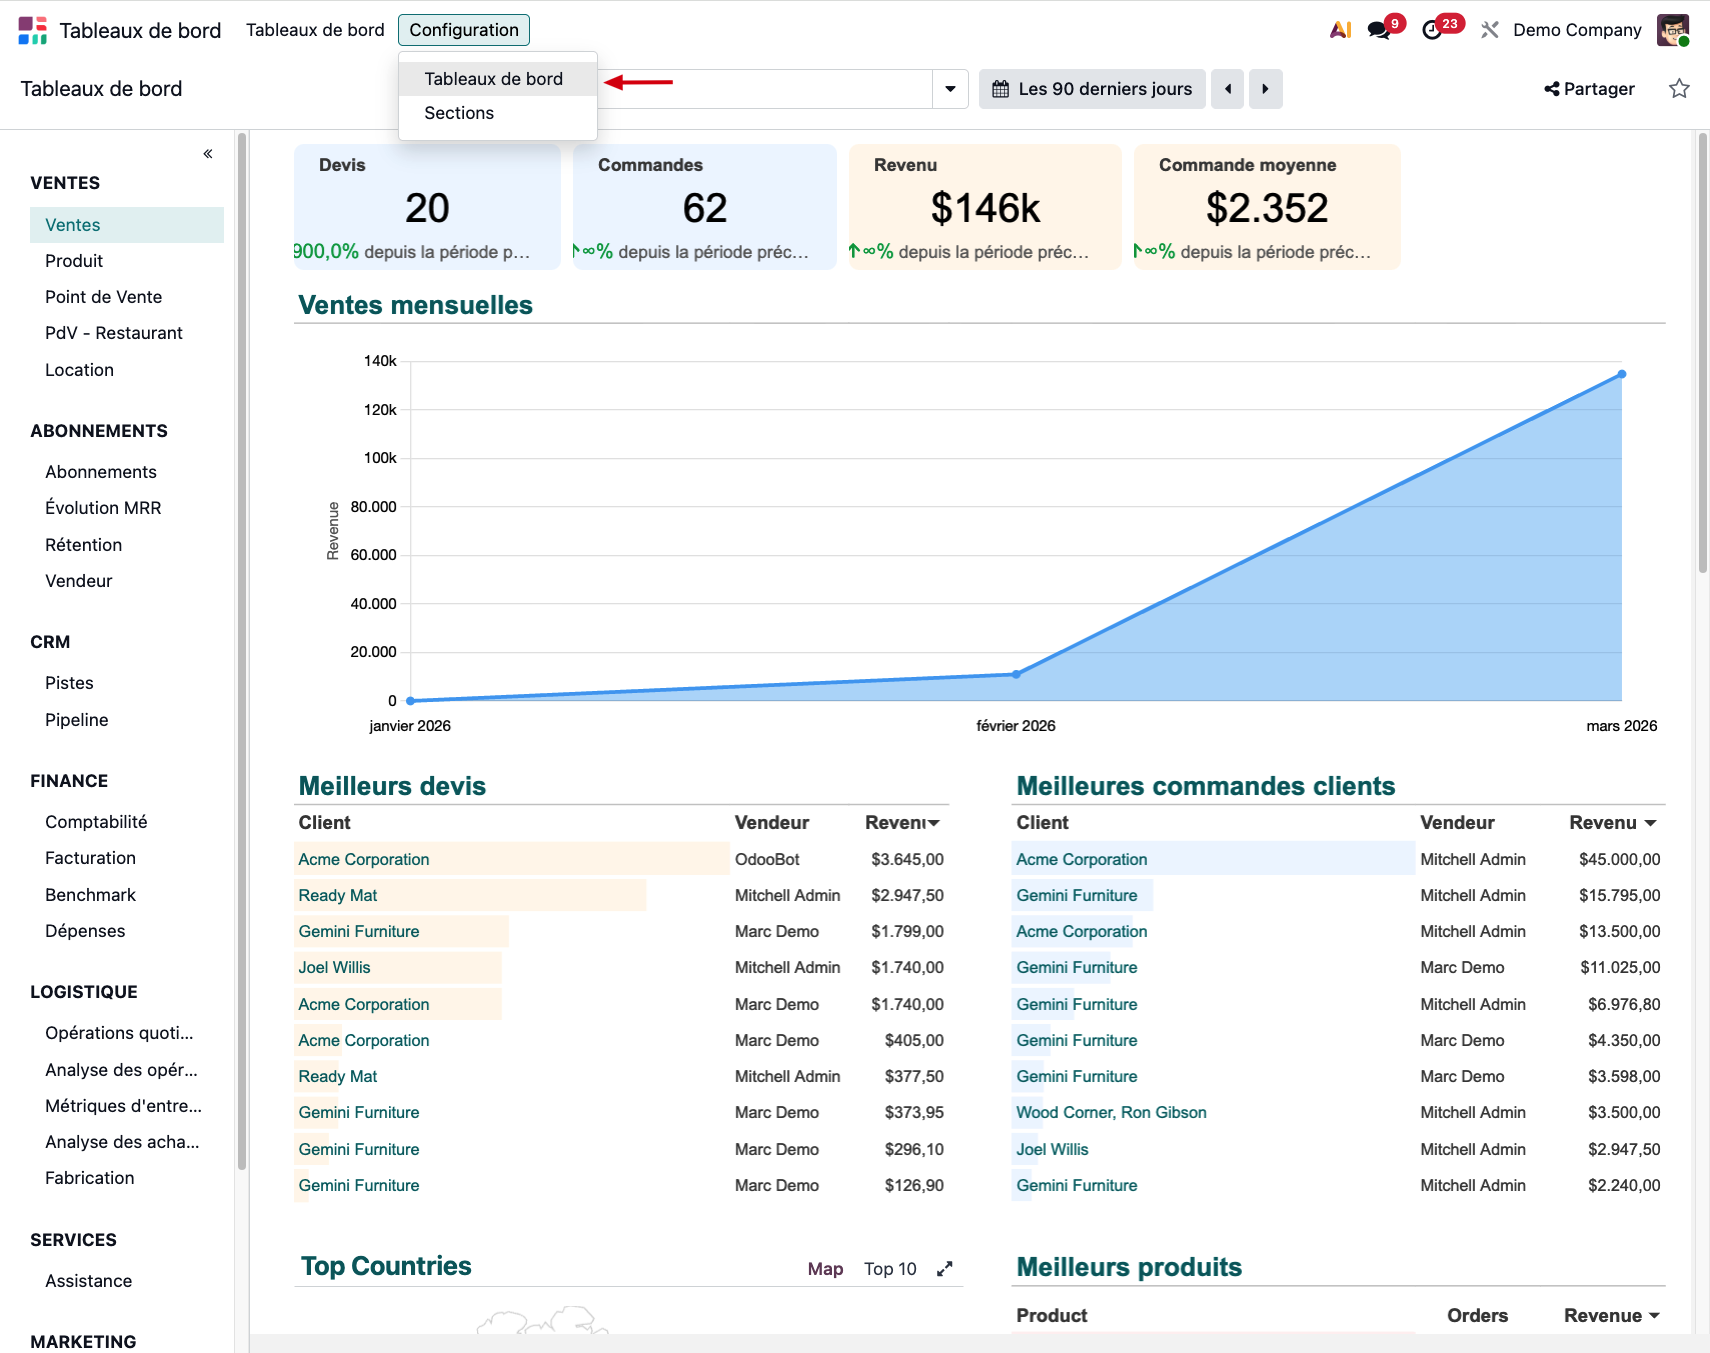Screen dimensions: 1710x1353
Task: Open the Wood Corner, Ron Gibson link
Action: click(1111, 1113)
